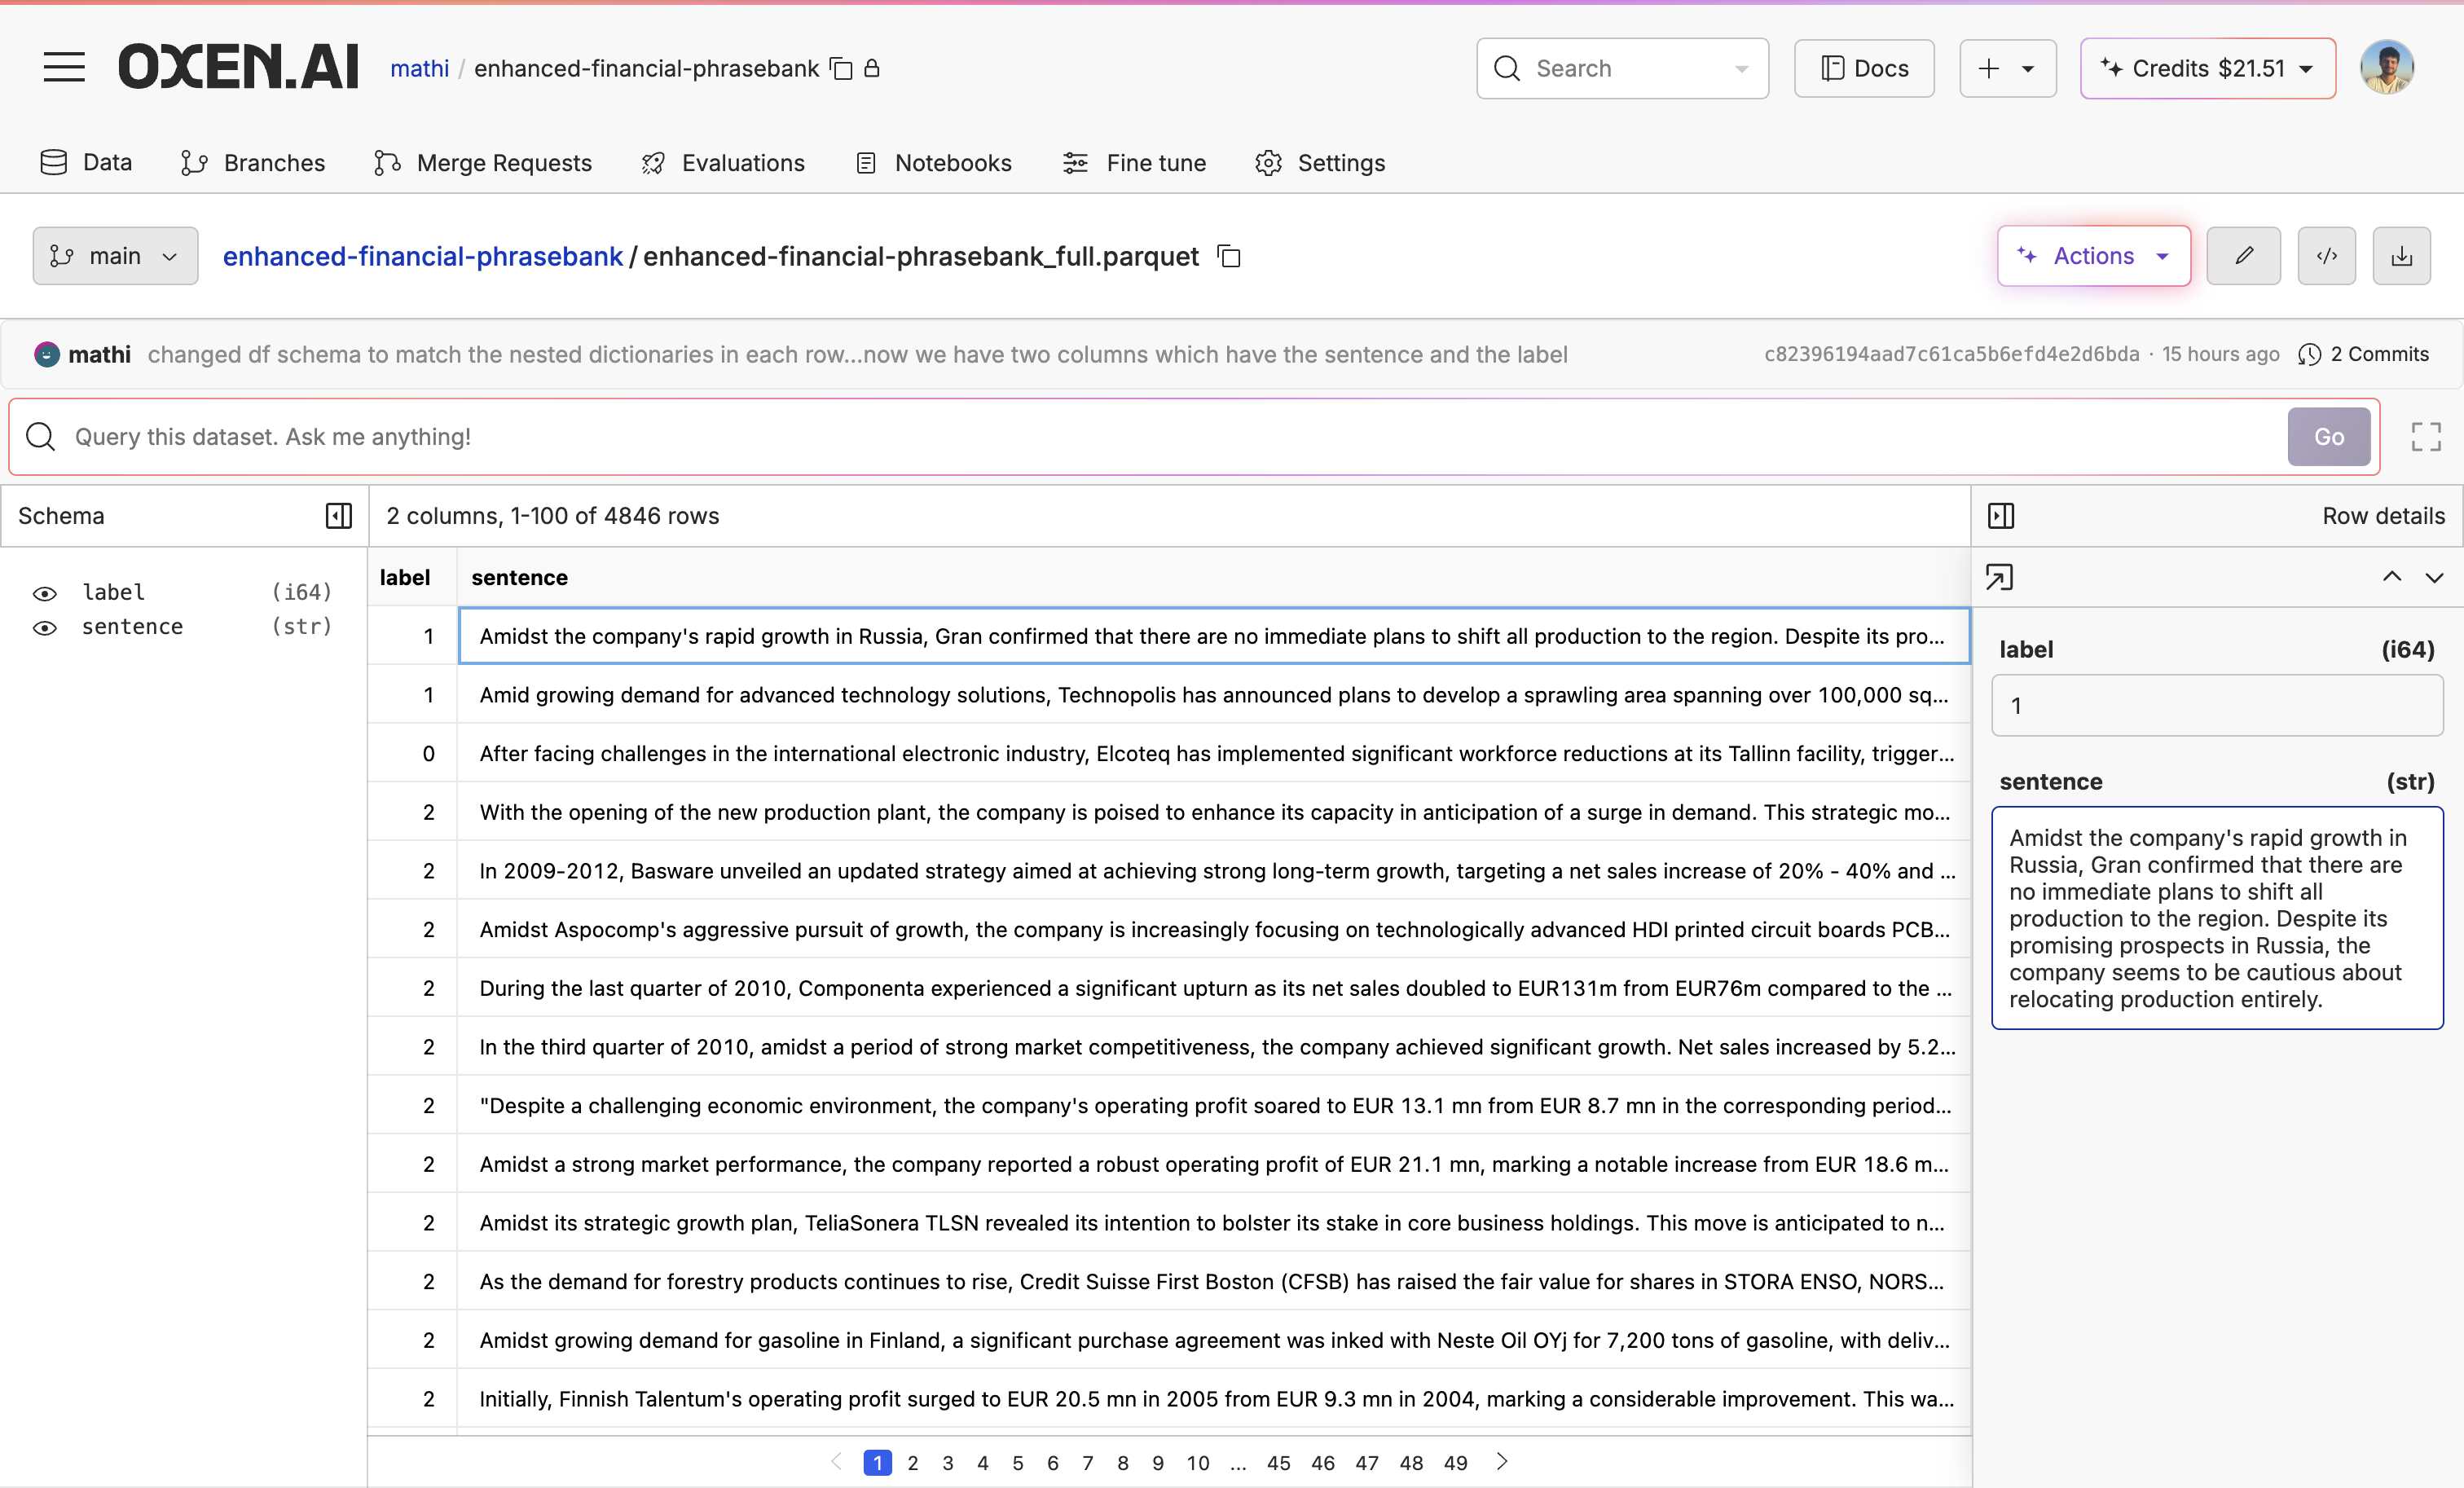Hide the sentence column

click(x=46, y=628)
